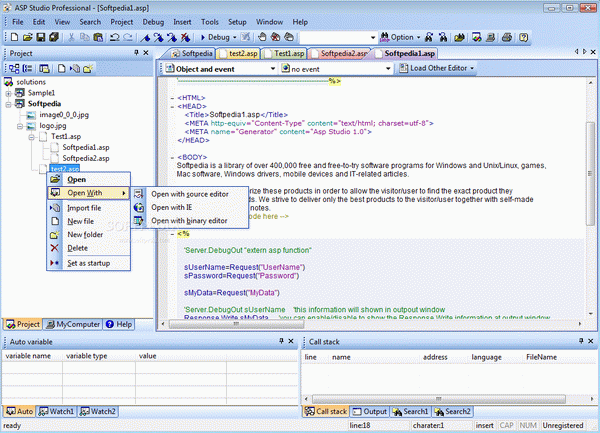
Task: Switch to the MyComputer panel tab
Action: (72, 324)
